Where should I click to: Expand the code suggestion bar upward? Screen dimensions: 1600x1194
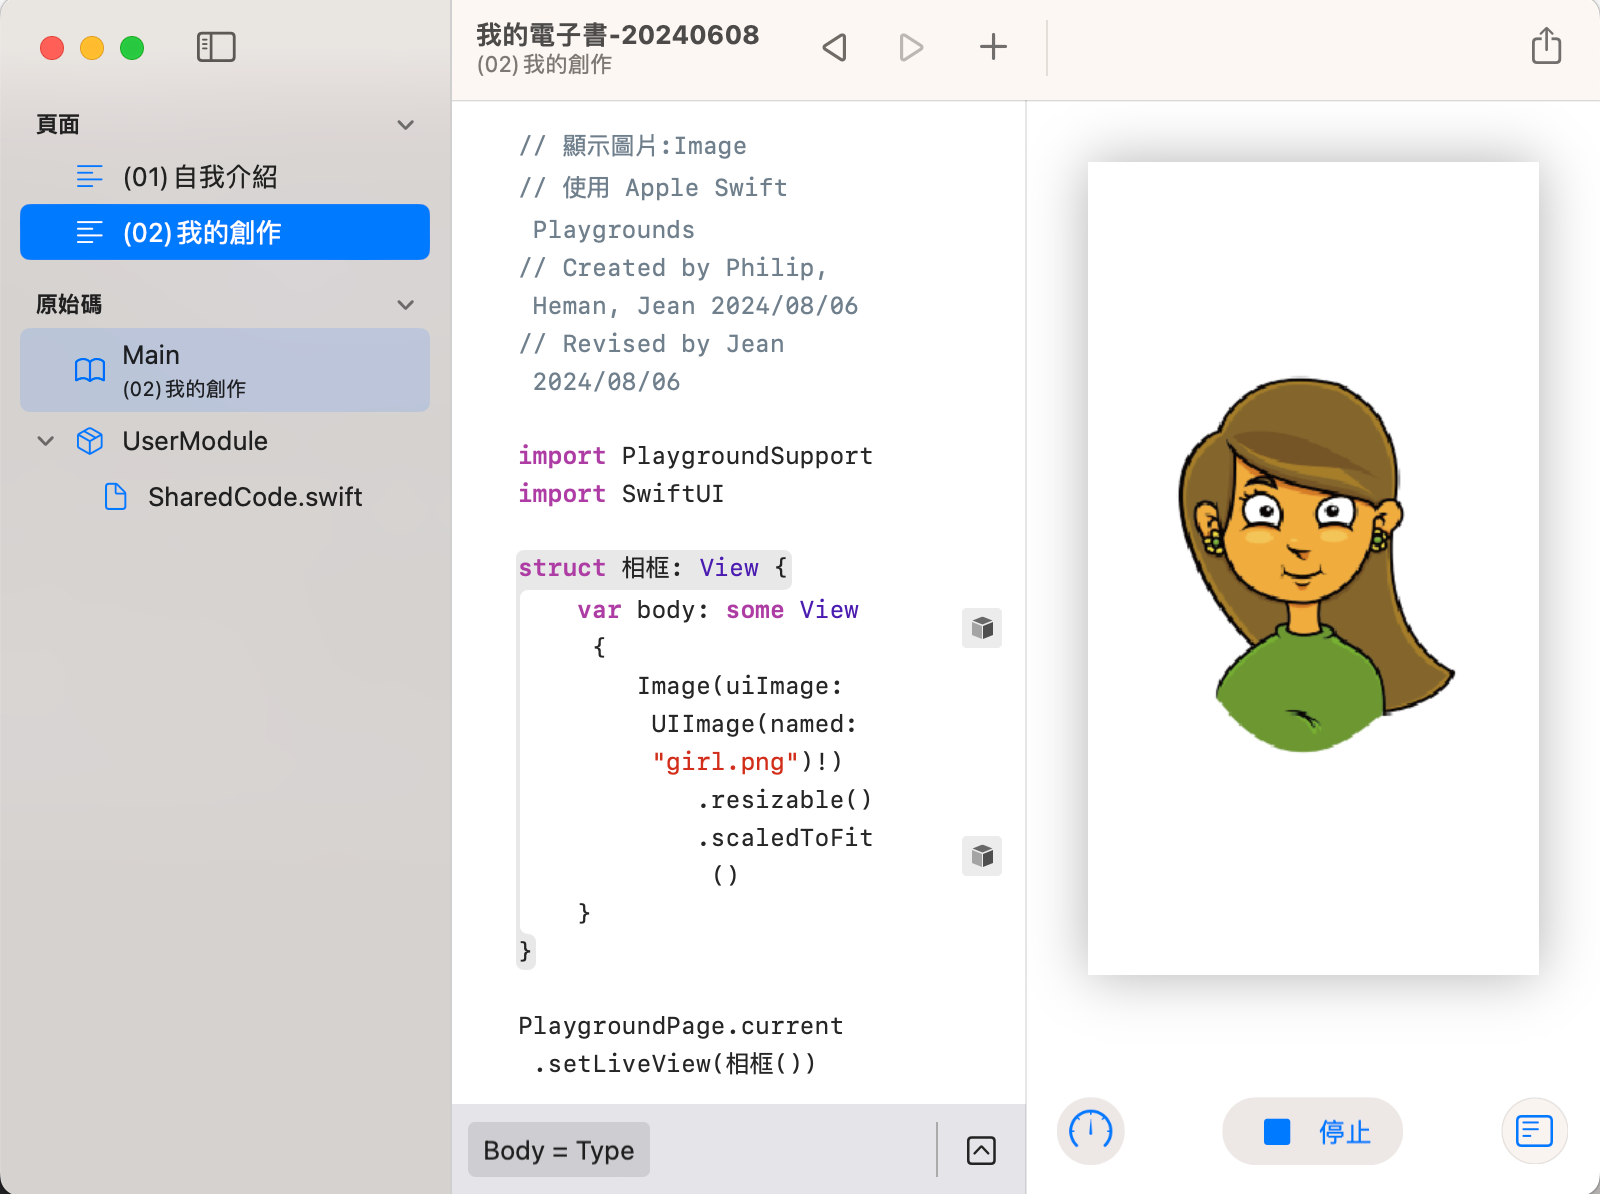pyautogui.click(x=981, y=1151)
